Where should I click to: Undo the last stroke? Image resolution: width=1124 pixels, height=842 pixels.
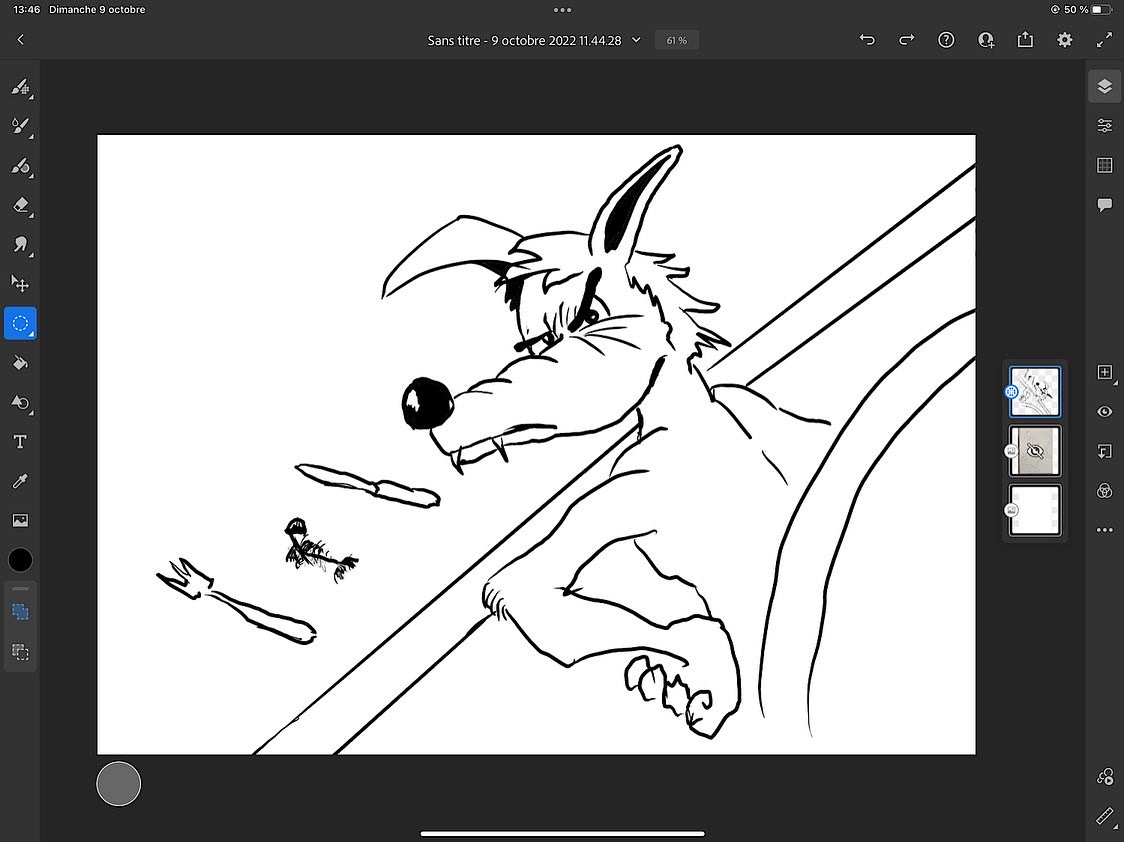[x=867, y=40]
